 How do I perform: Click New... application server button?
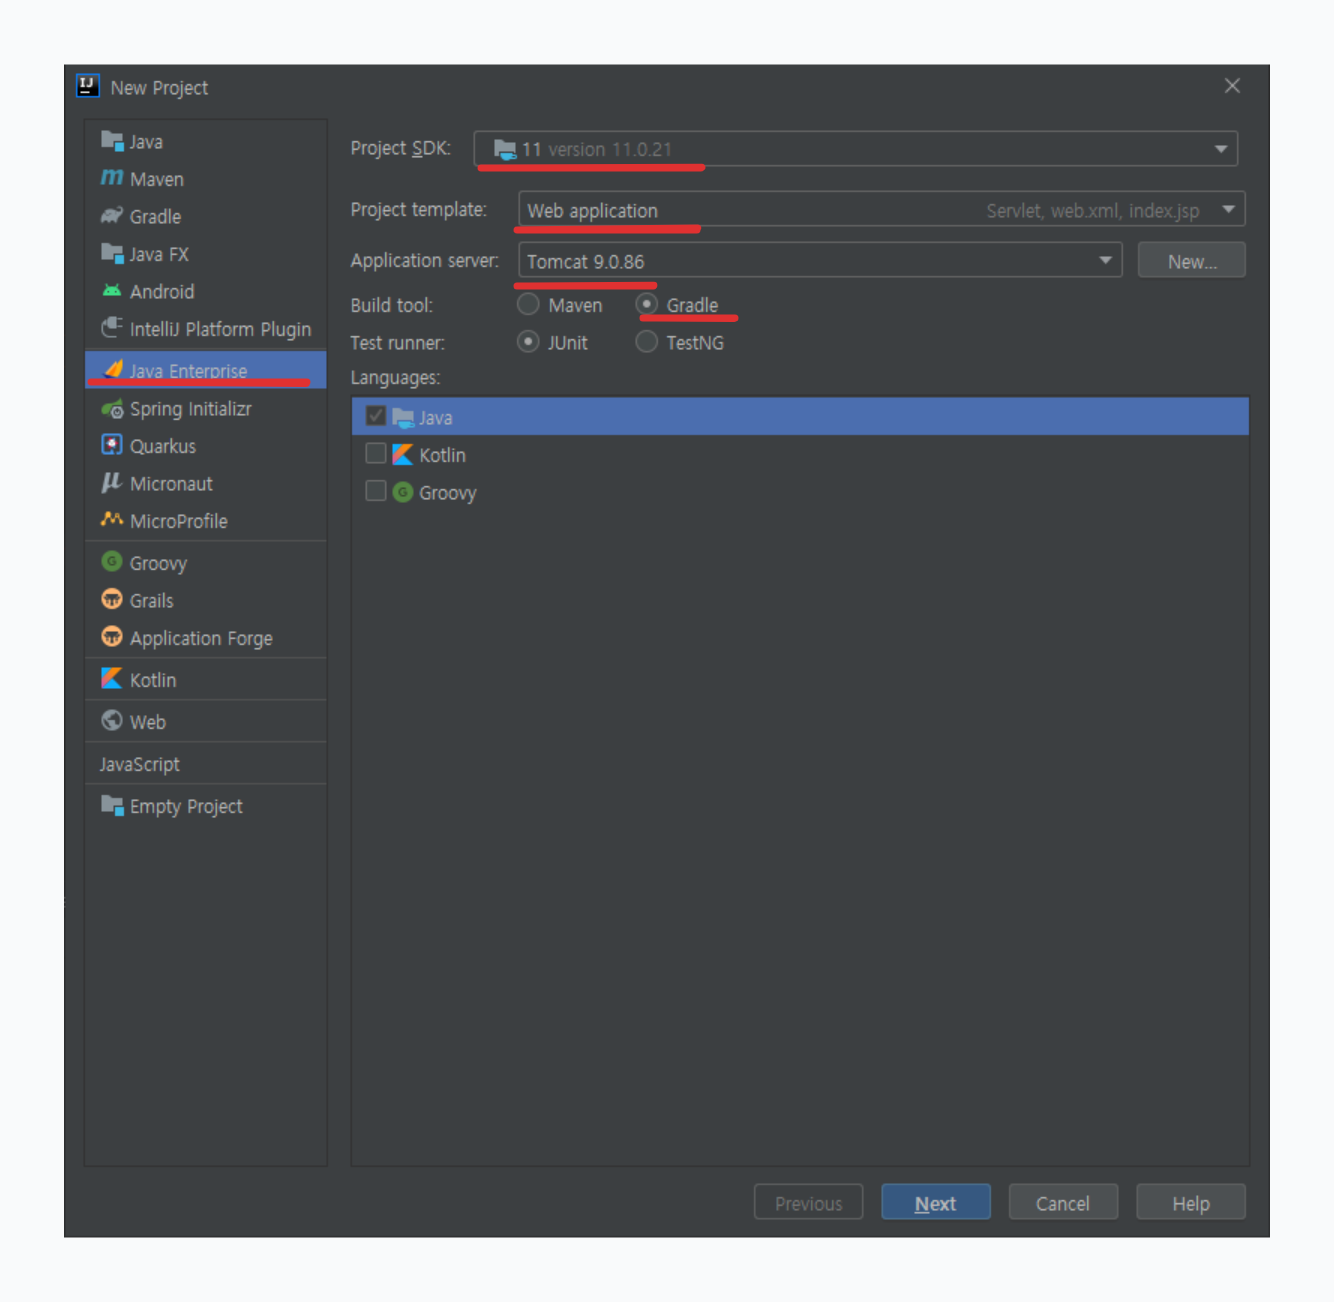tap(1191, 261)
